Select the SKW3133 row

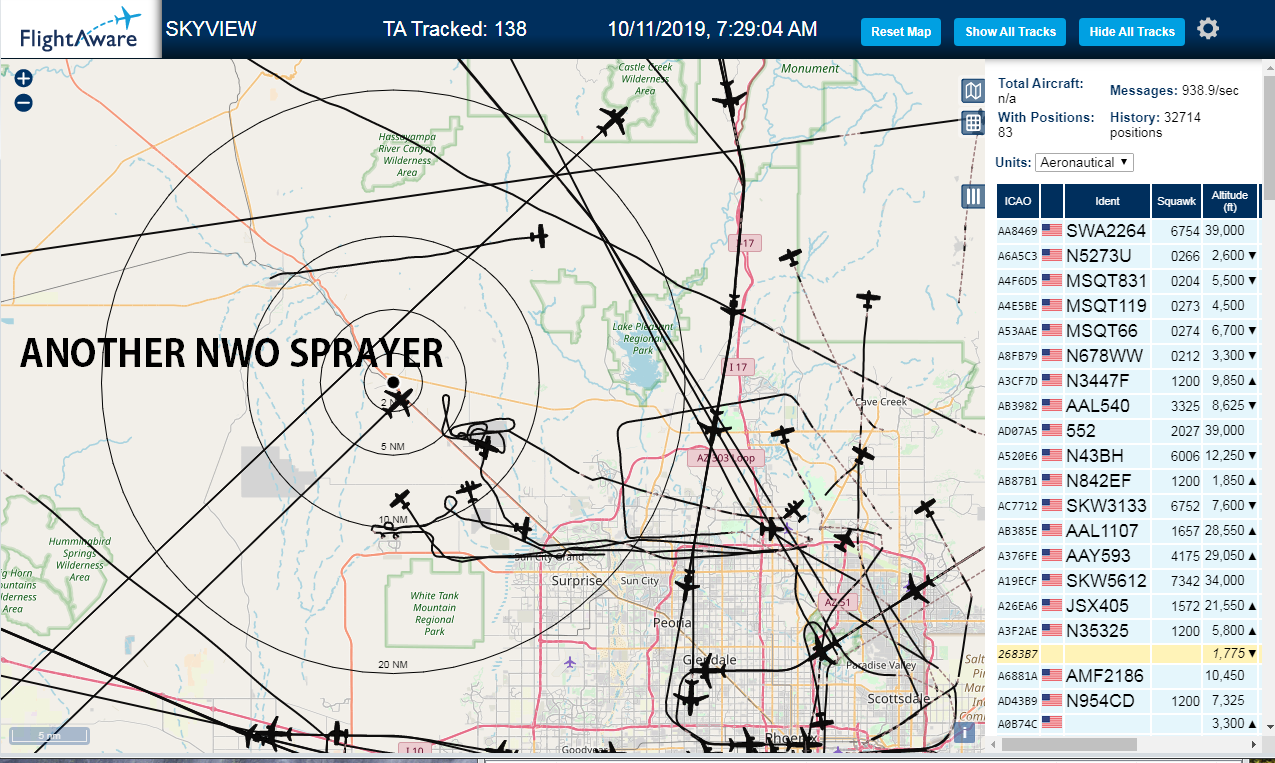pos(1127,505)
